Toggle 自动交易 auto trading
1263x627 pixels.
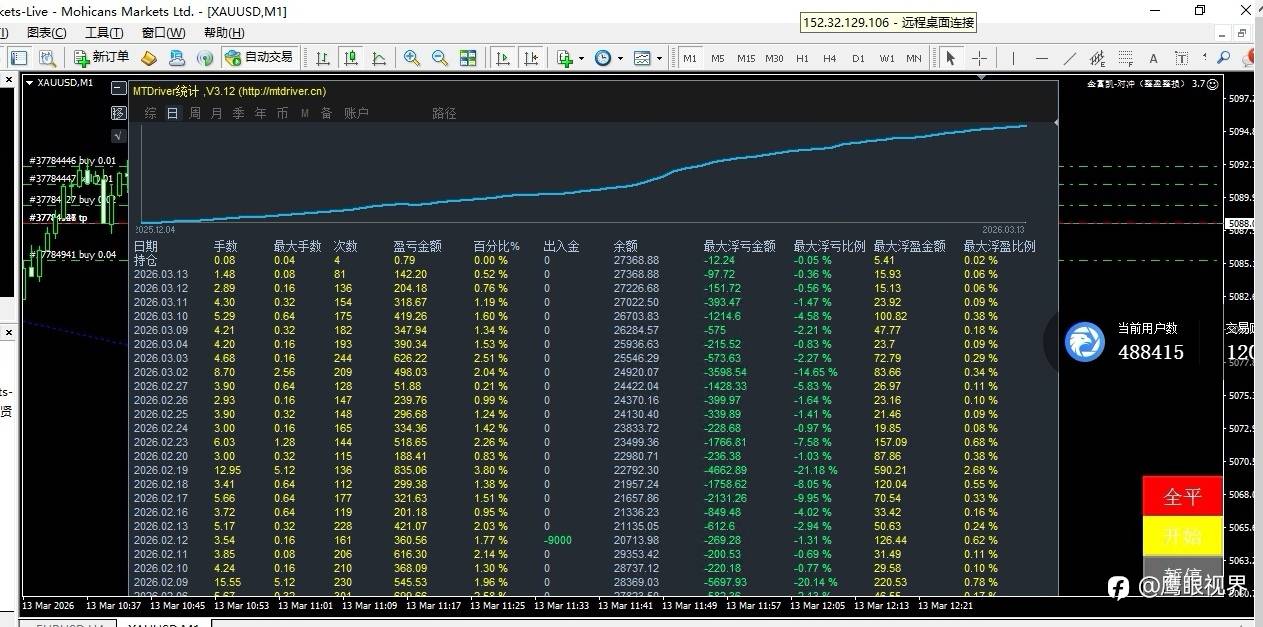(x=261, y=58)
